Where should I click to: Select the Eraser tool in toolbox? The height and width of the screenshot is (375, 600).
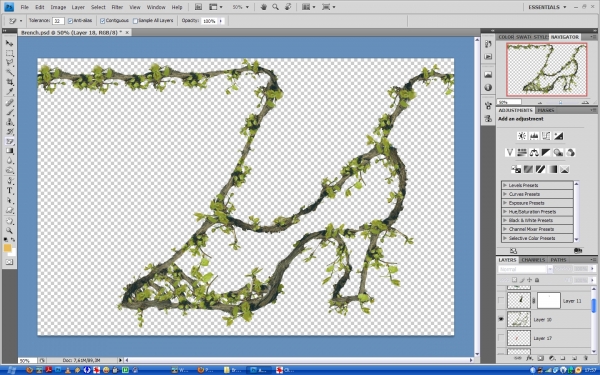10,142
